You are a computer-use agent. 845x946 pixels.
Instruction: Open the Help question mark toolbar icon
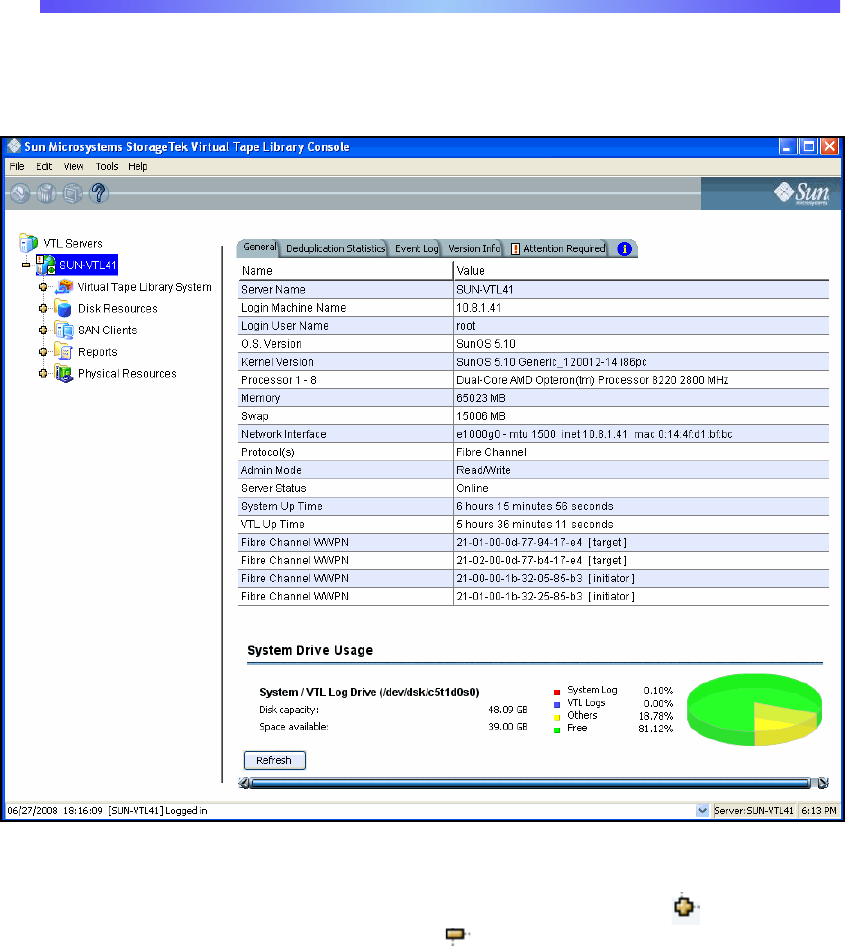[x=99, y=194]
